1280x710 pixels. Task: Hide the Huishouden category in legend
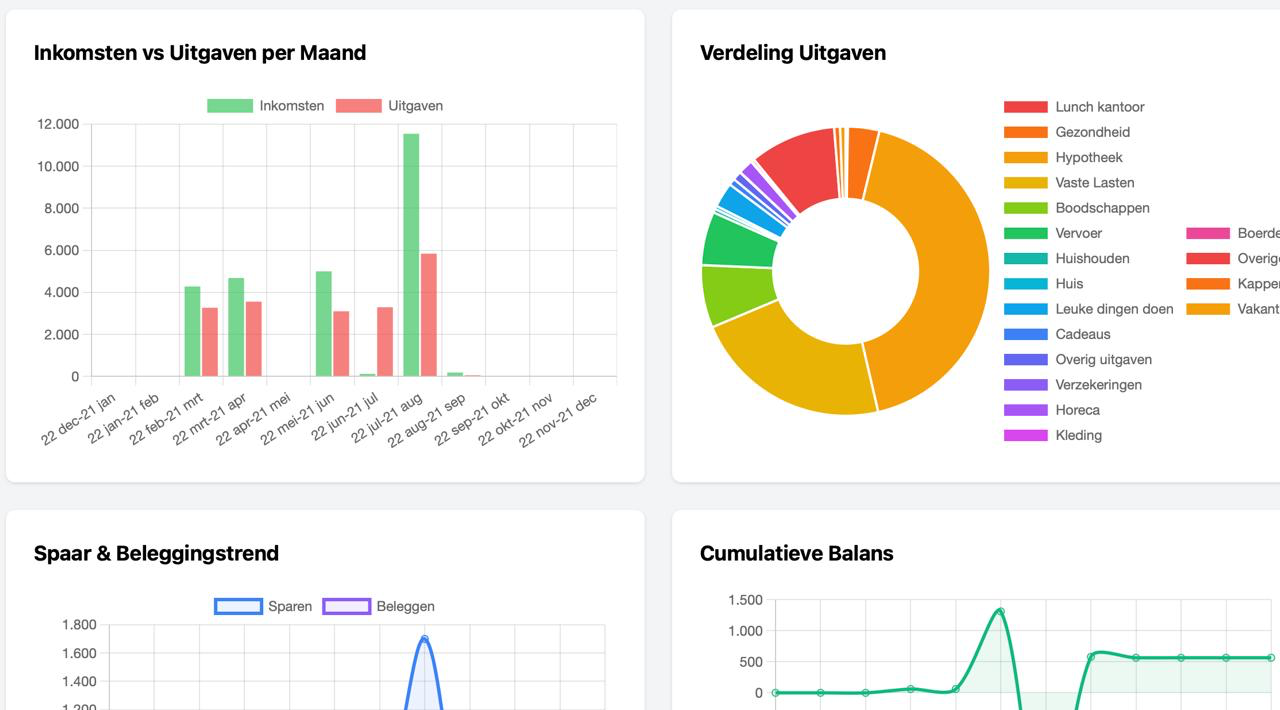tap(1067, 258)
